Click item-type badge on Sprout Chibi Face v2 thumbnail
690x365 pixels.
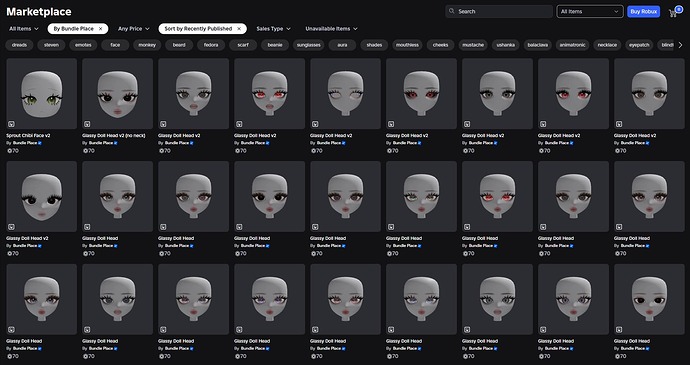coord(11,124)
